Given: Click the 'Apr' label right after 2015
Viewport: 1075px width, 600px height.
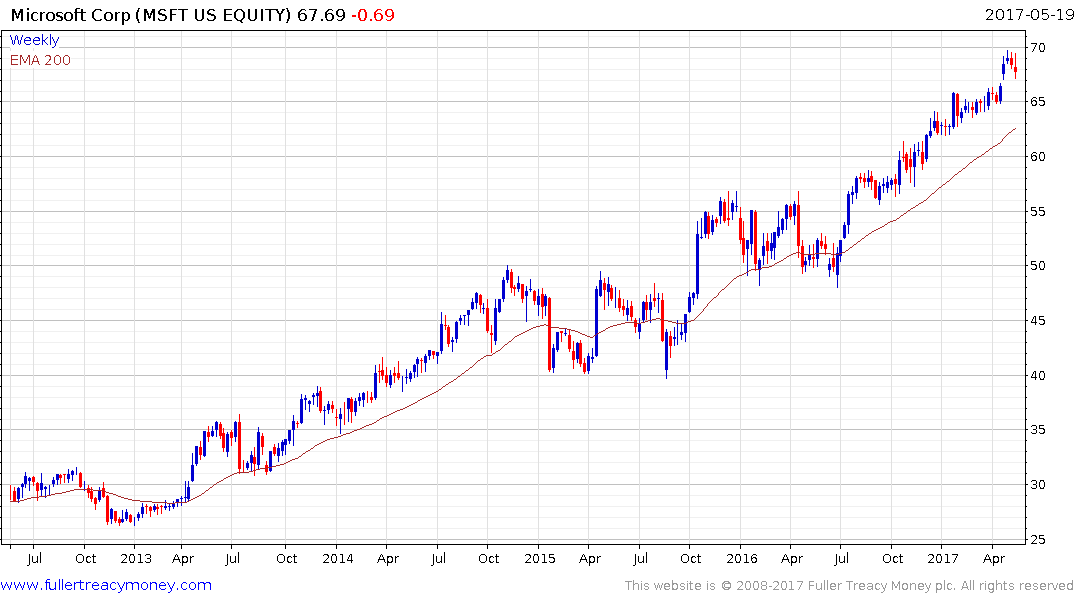Looking at the screenshot, I should coord(590,558).
